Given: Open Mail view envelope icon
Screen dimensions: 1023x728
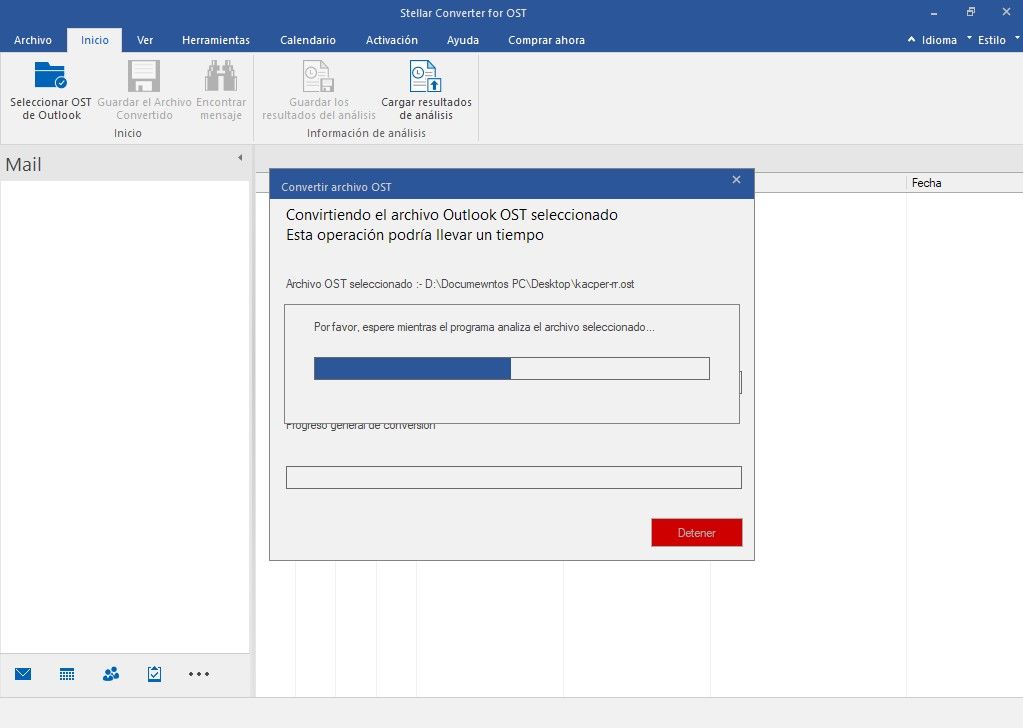Looking at the screenshot, I should (23, 674).
